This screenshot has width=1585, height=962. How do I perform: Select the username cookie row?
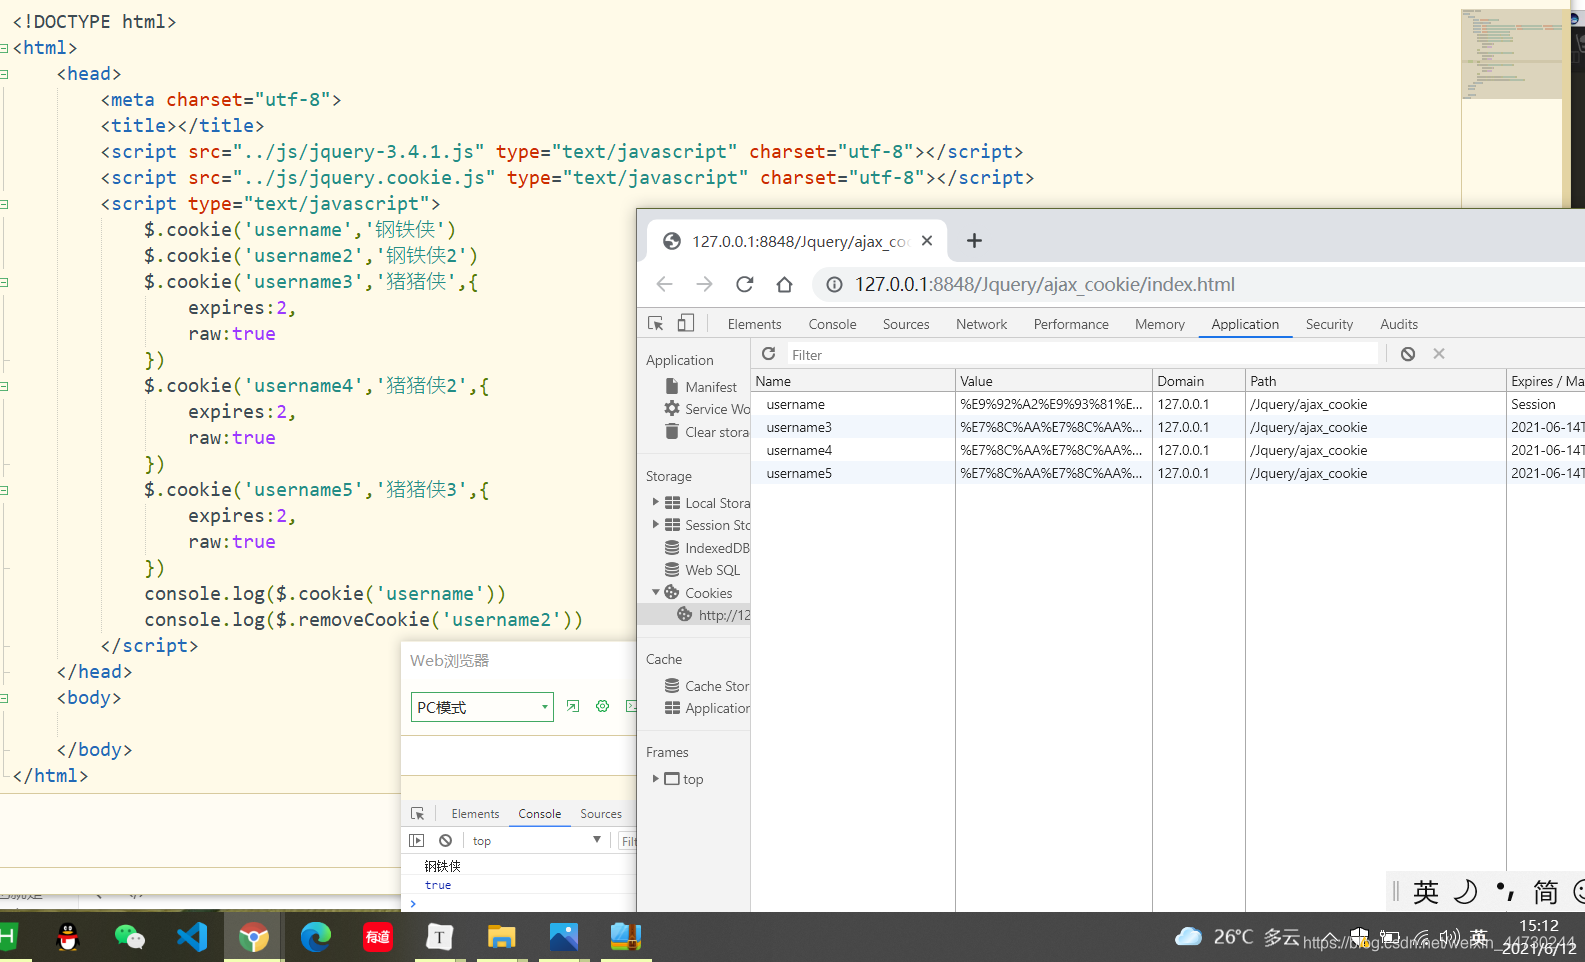tap(1168, 404)
